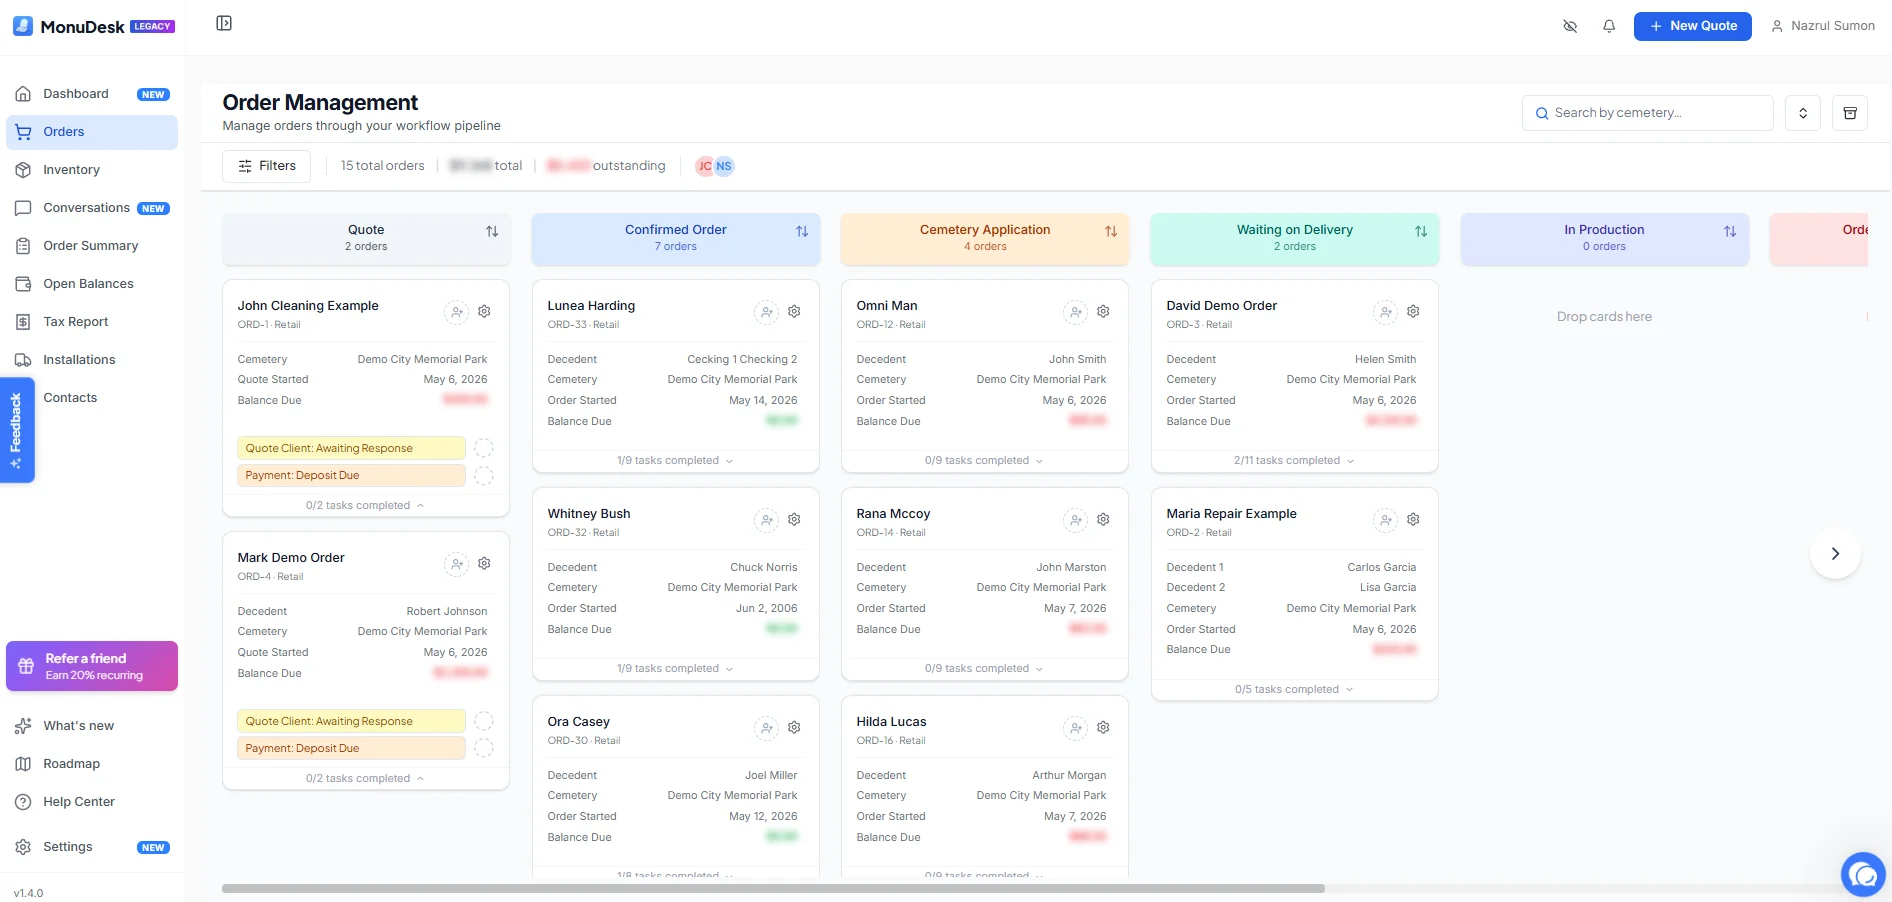The width and height of the screenshot is (1892, 902).
Task: Sort the Waiting on Delivery column
Action: pyautogui.click(x=1421, y=231)
